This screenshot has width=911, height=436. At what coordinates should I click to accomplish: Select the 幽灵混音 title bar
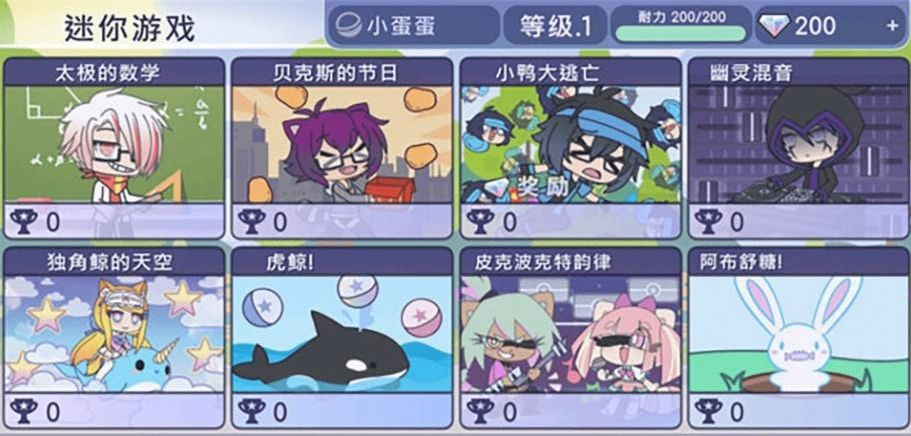(798, 73)
